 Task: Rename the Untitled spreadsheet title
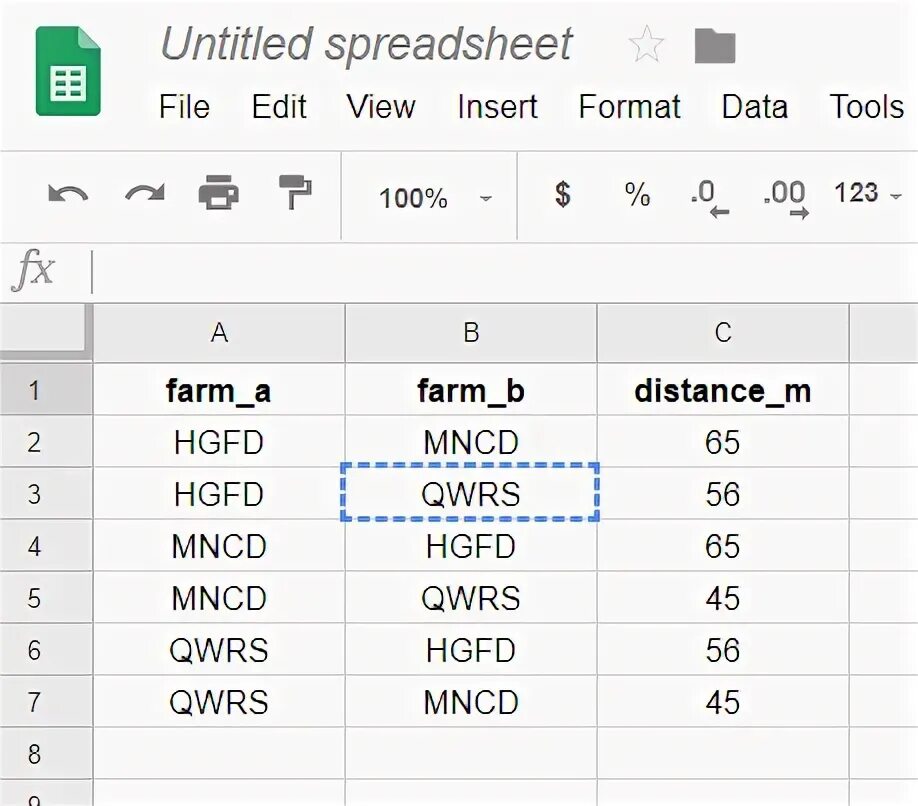(x=366, y=45)
